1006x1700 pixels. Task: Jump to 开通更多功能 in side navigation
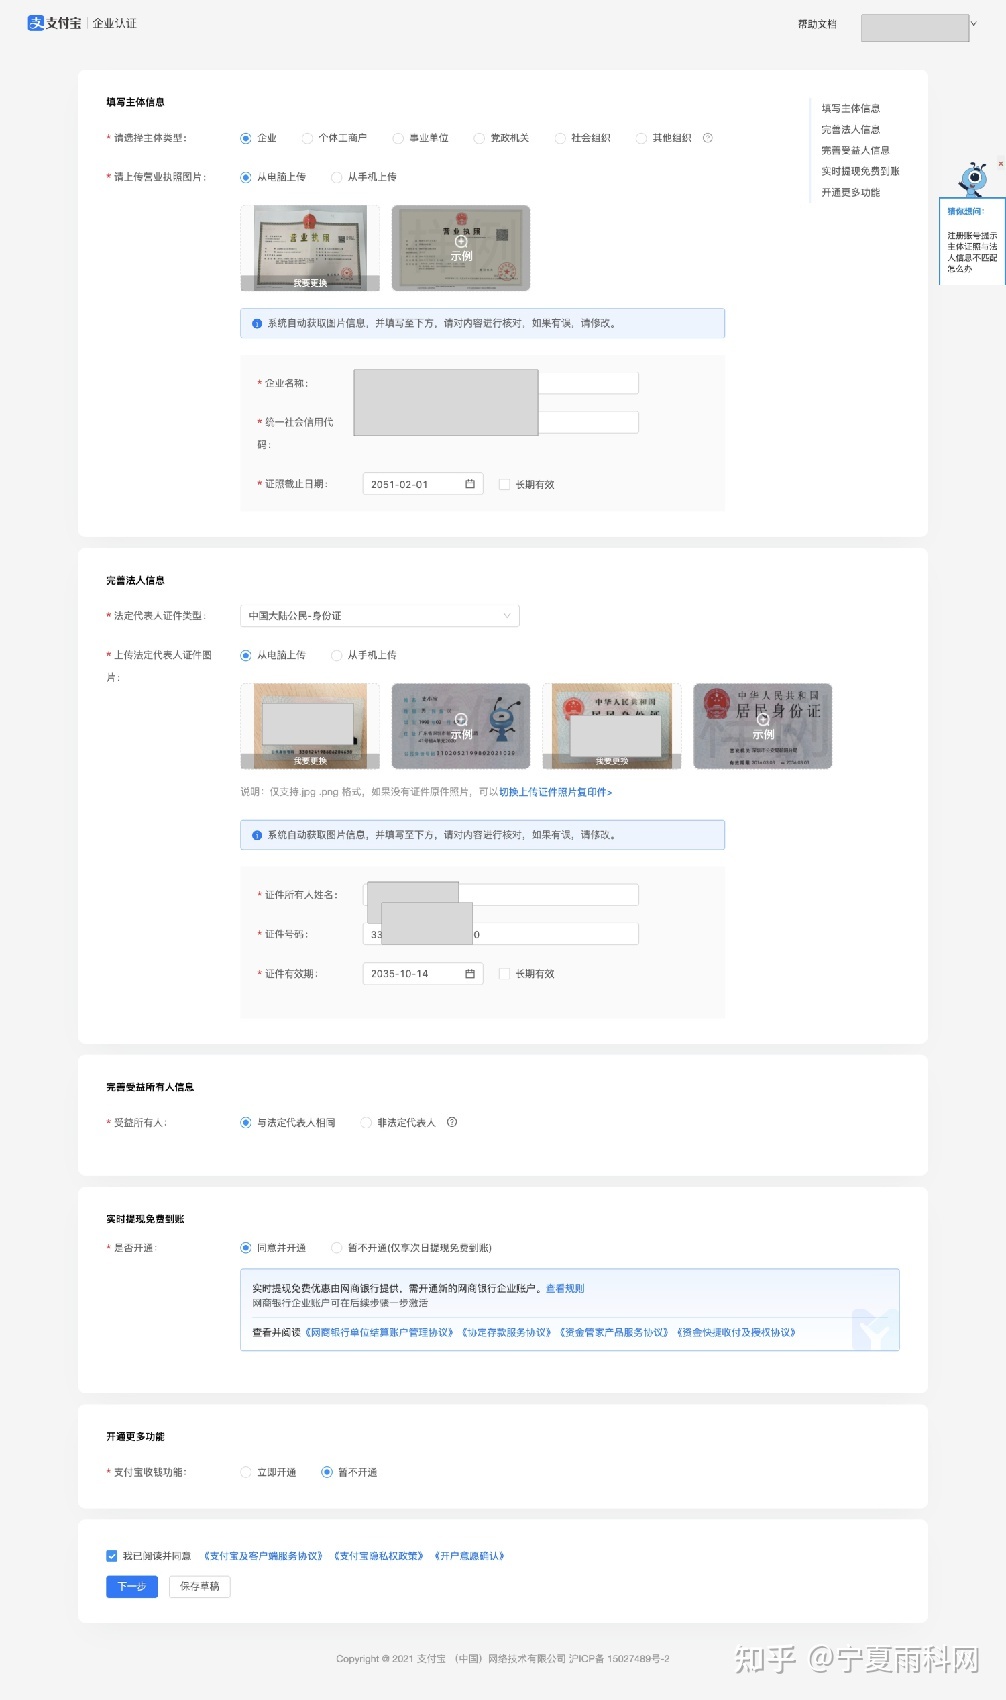coord(850,192)
